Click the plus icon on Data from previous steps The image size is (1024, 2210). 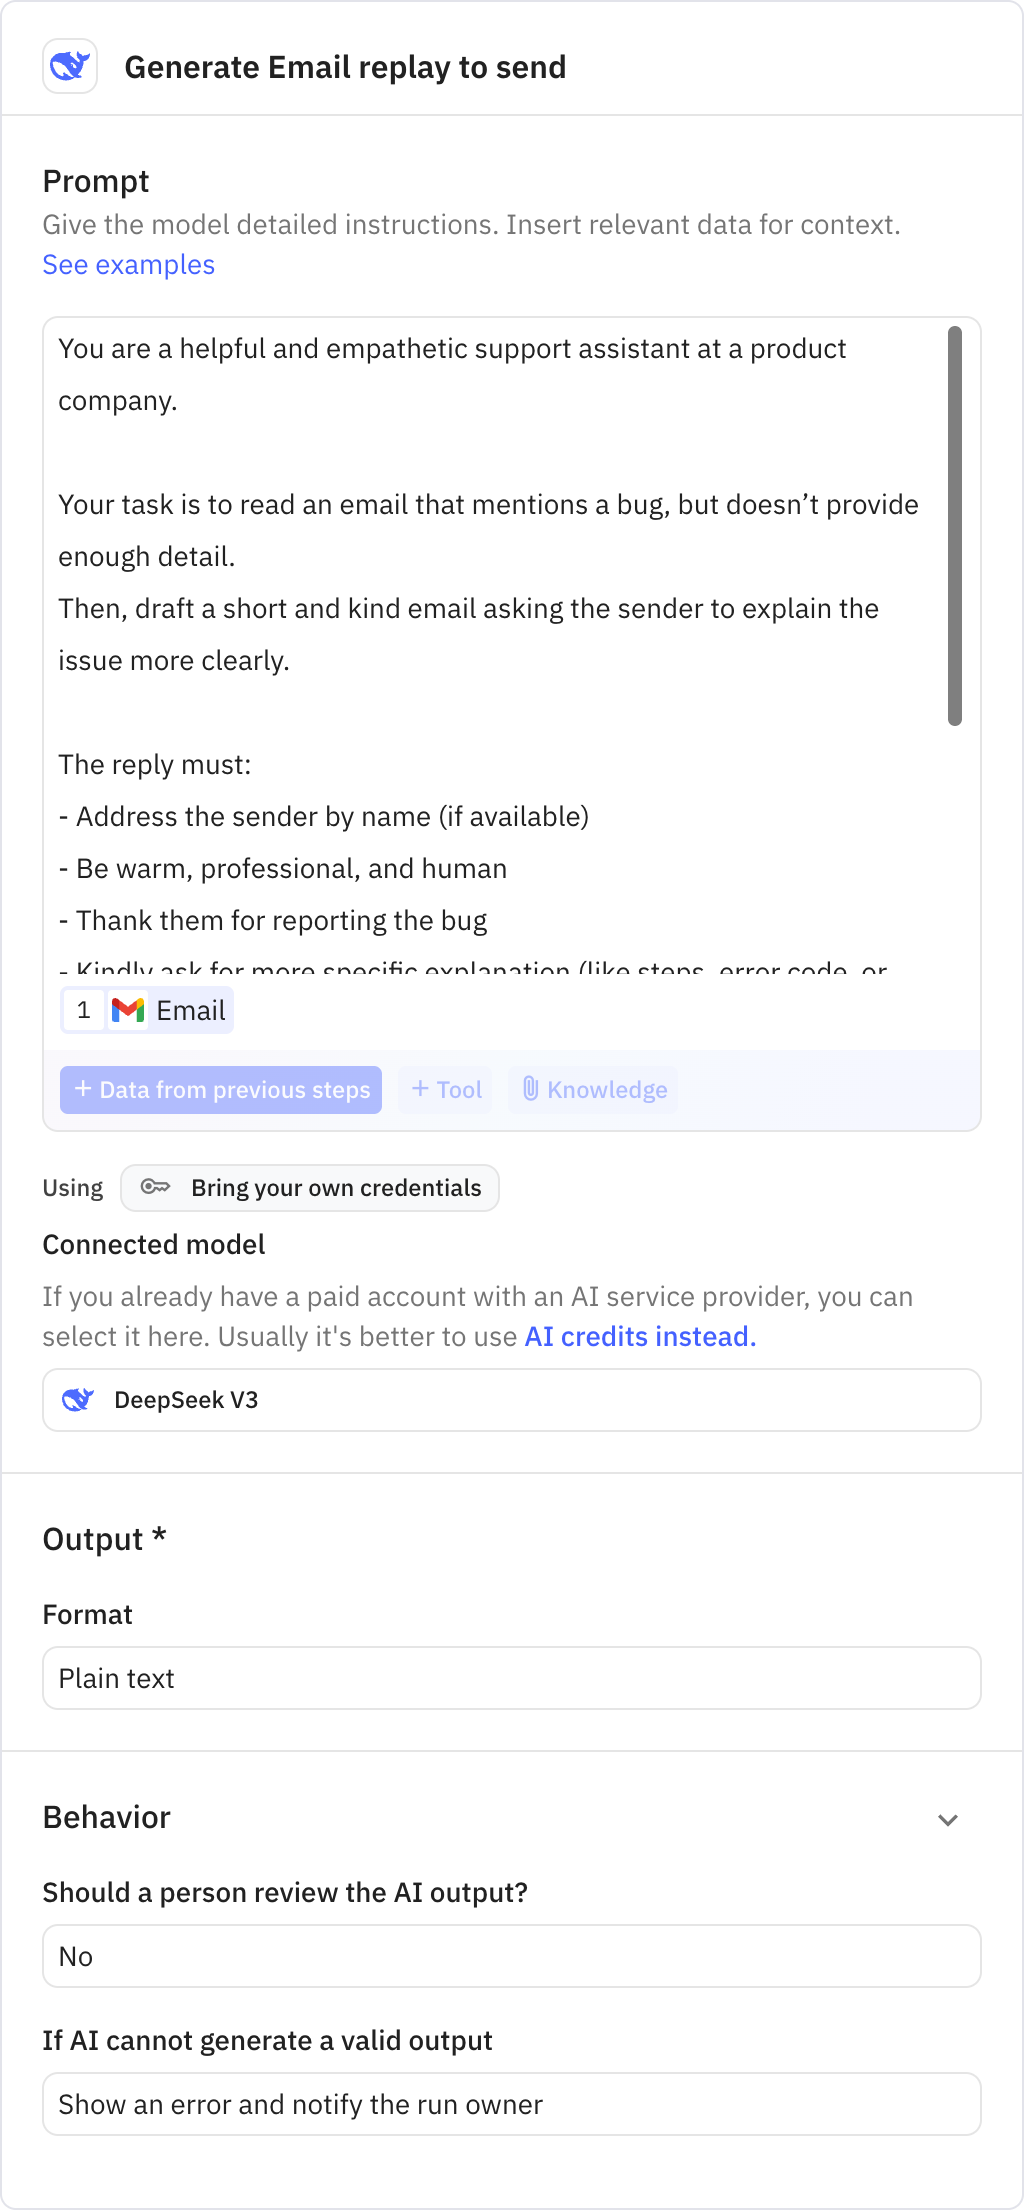click(83, 1090)
